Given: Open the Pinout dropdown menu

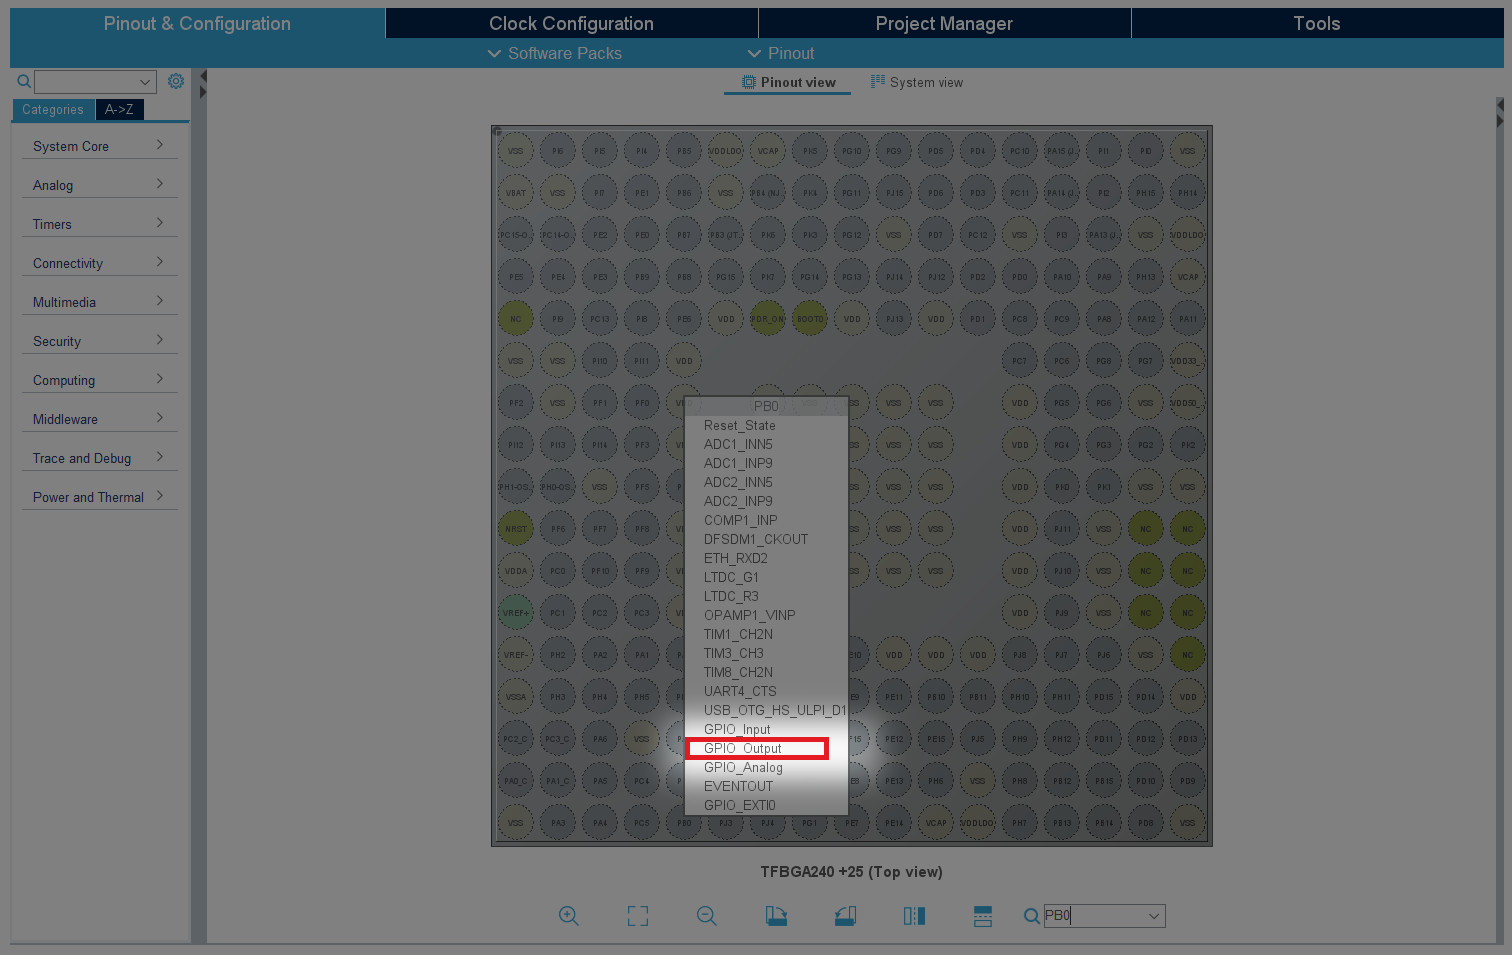Looking at the screenshot, I should [781, 53].
